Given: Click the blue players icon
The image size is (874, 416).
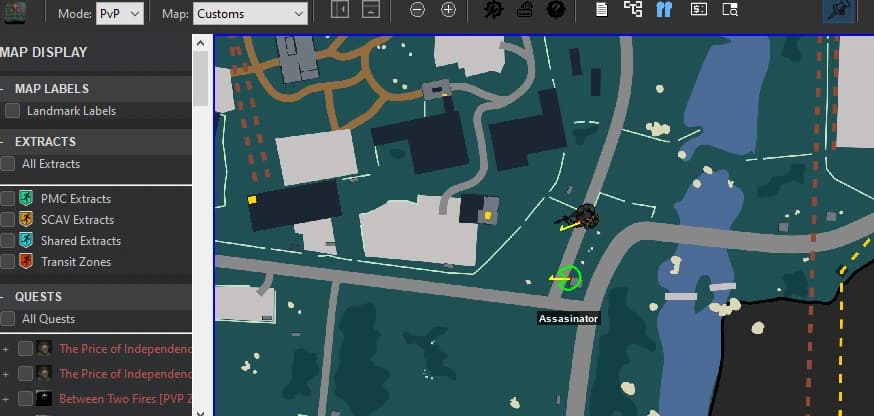Looking at the screenshot, I should point(664,9).
